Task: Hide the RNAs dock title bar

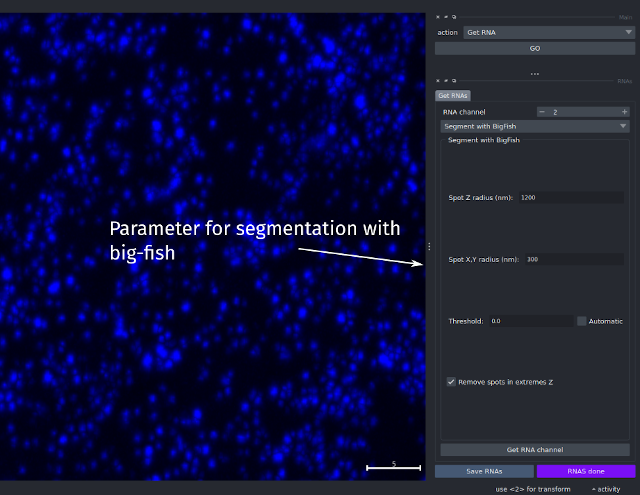Action: 446,81
